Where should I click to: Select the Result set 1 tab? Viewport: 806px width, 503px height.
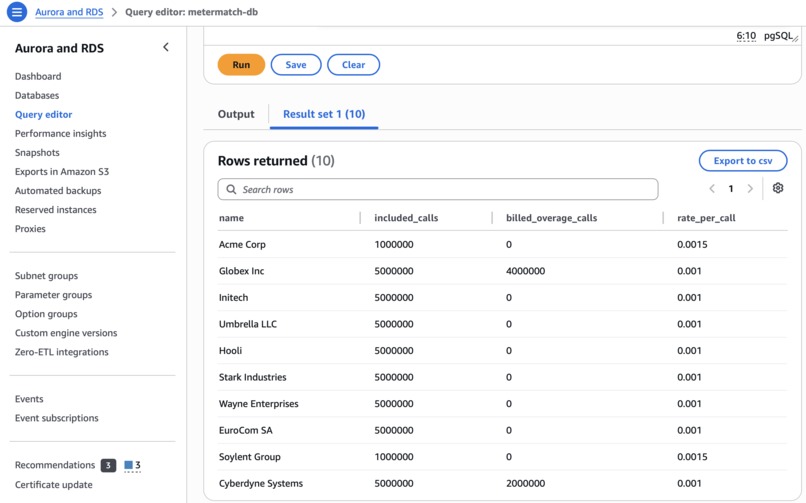324,114
